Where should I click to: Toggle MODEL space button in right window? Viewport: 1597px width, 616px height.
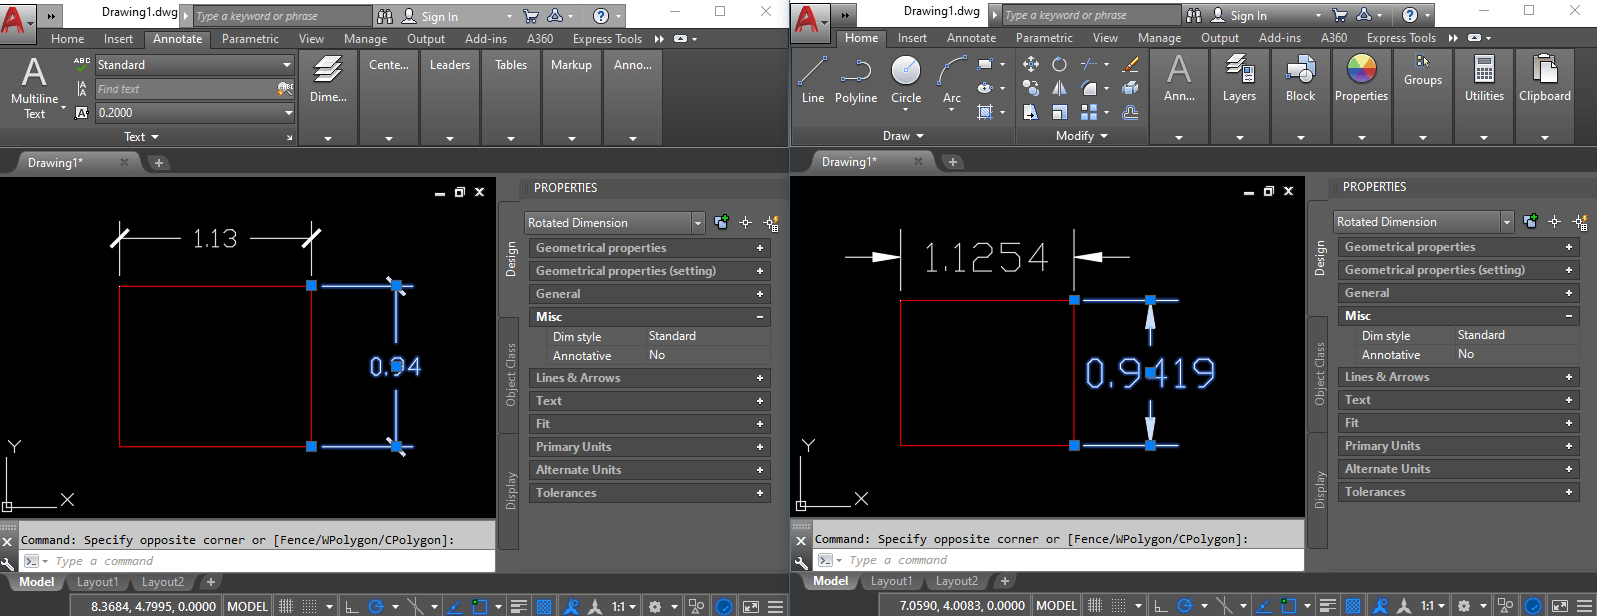click(1056, 605)
